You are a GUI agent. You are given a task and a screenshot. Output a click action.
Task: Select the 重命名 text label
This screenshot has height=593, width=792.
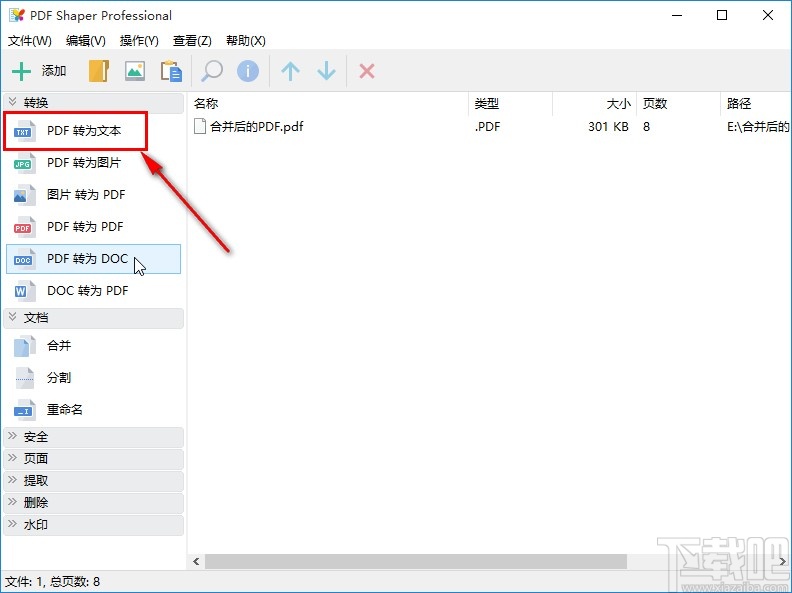(x=65, y=410)
